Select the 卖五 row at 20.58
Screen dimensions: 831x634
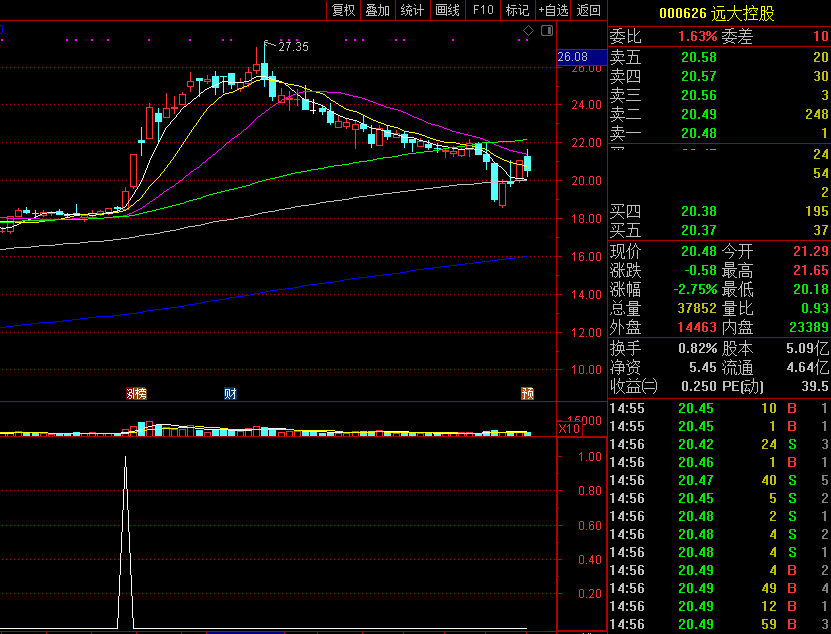point(719,57)
